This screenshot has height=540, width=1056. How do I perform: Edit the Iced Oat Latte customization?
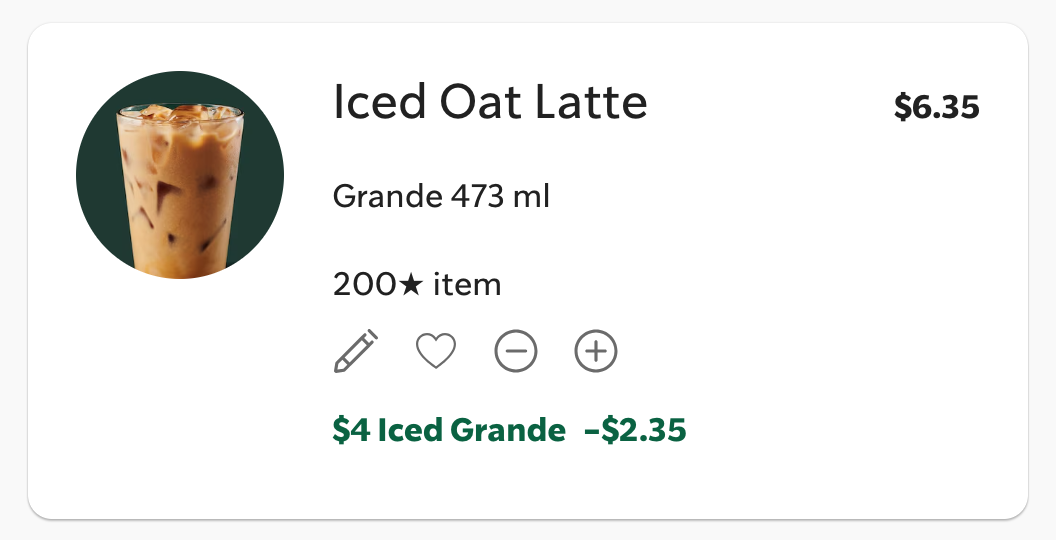[x=356, y=351]
